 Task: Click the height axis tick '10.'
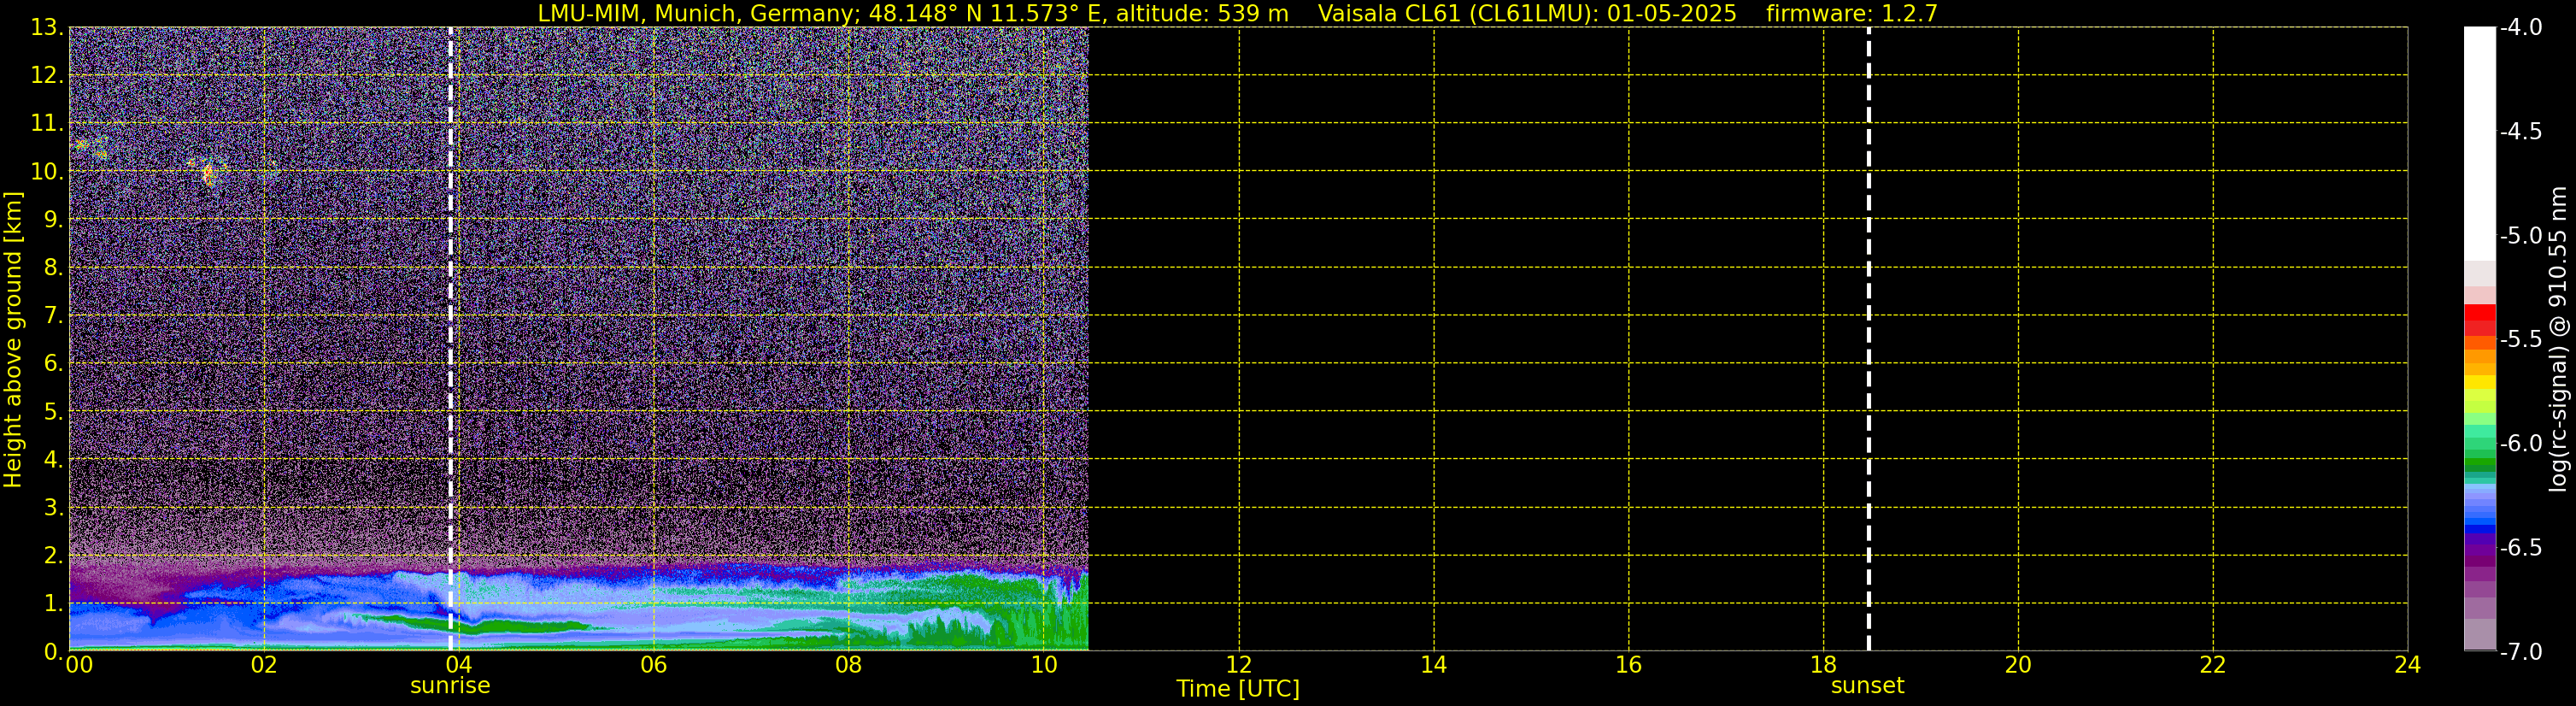tap(46, 172)
